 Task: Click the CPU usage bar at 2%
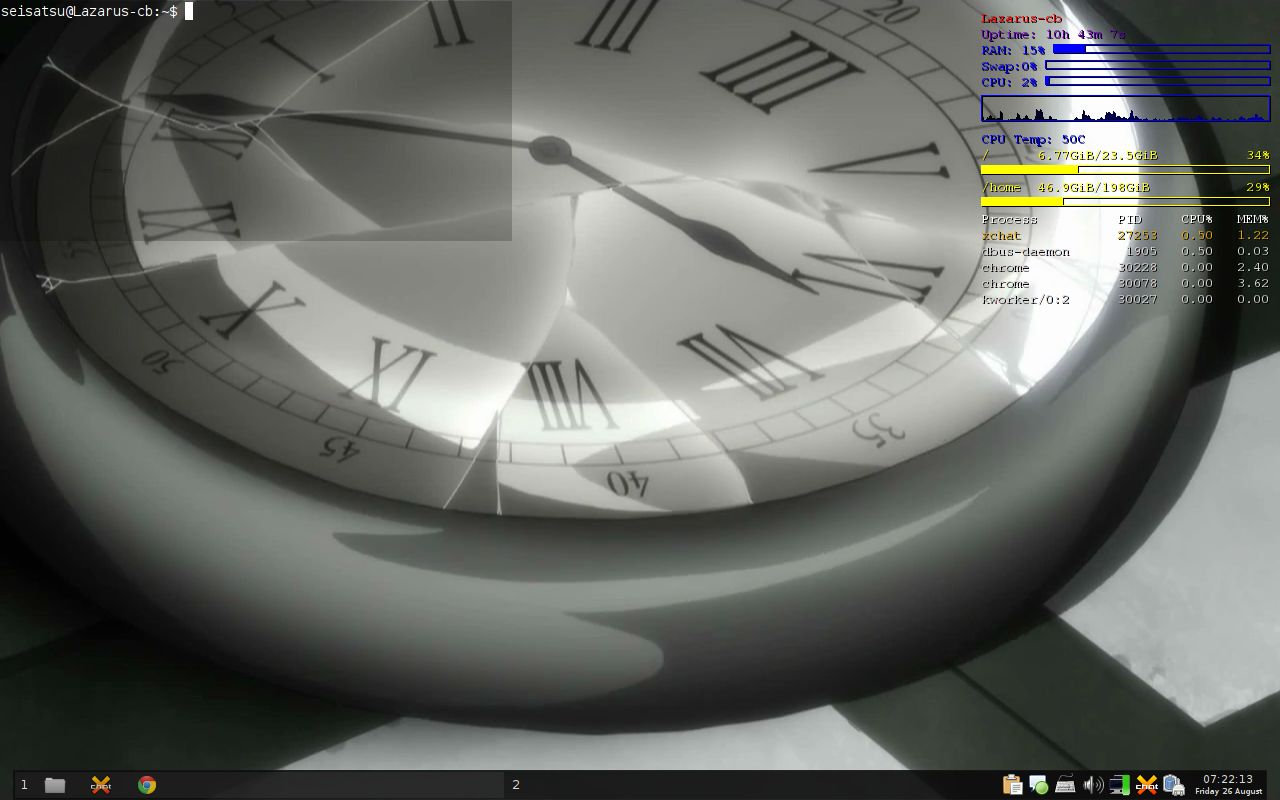pyautogui.click(x=1157, y=81)
